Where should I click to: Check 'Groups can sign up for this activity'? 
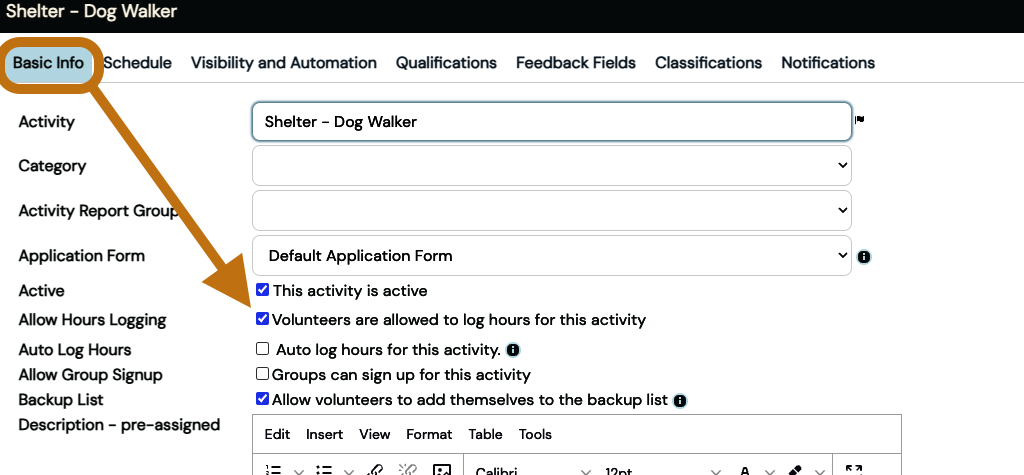point(262,374)
